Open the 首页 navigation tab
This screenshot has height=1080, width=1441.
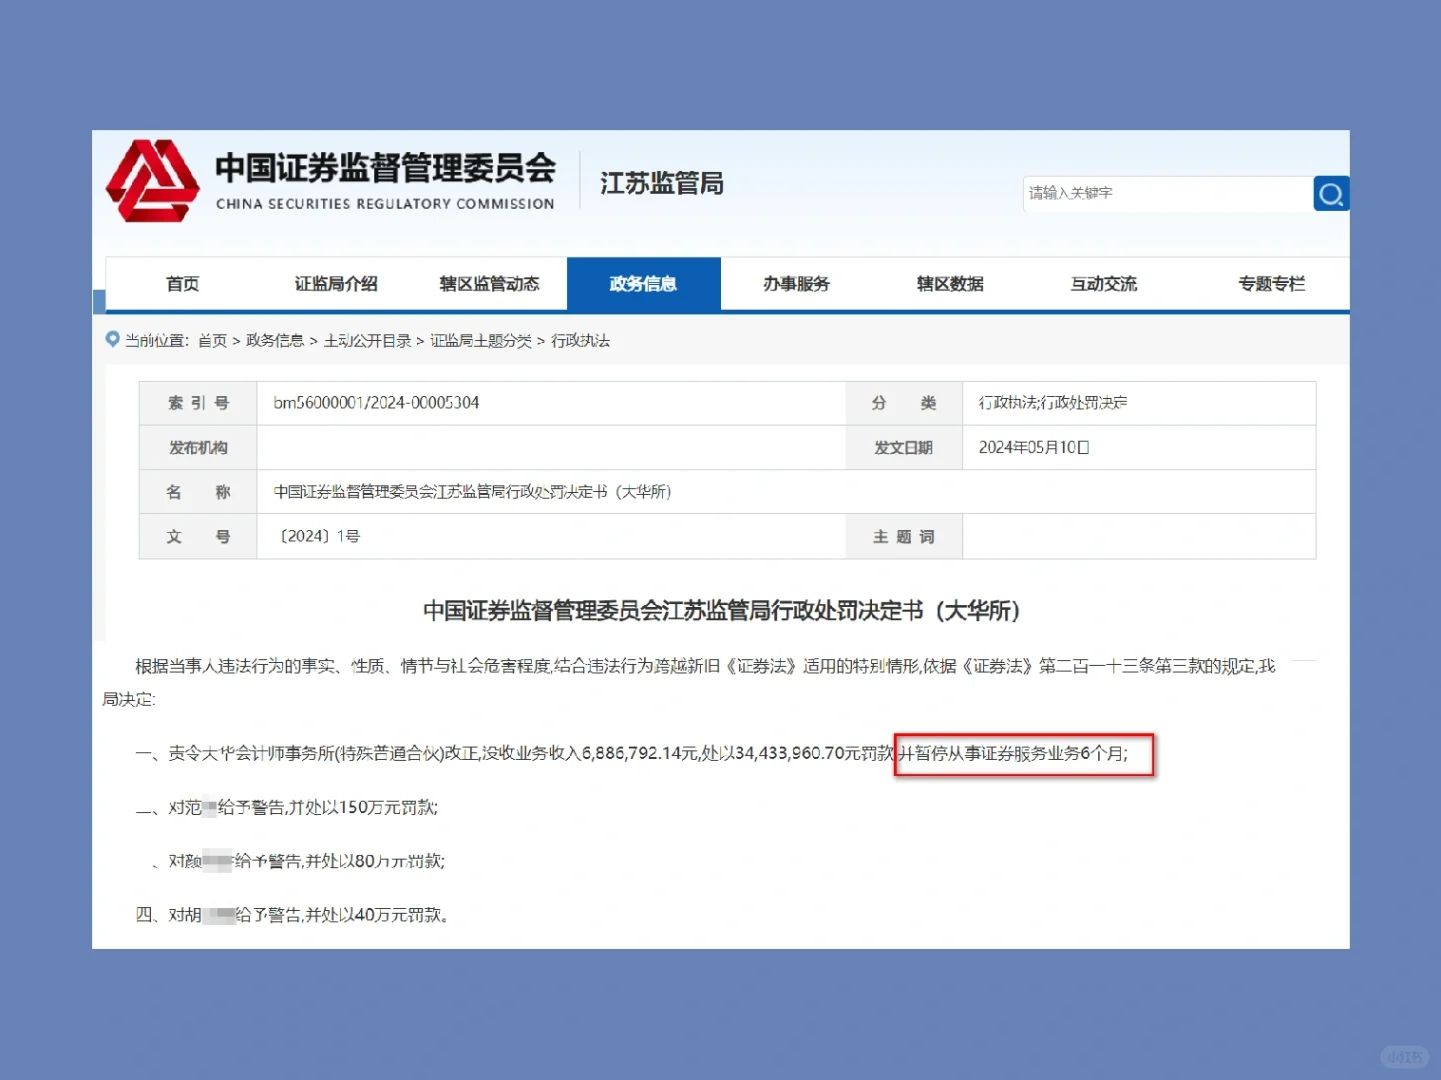tap(182, 284)
